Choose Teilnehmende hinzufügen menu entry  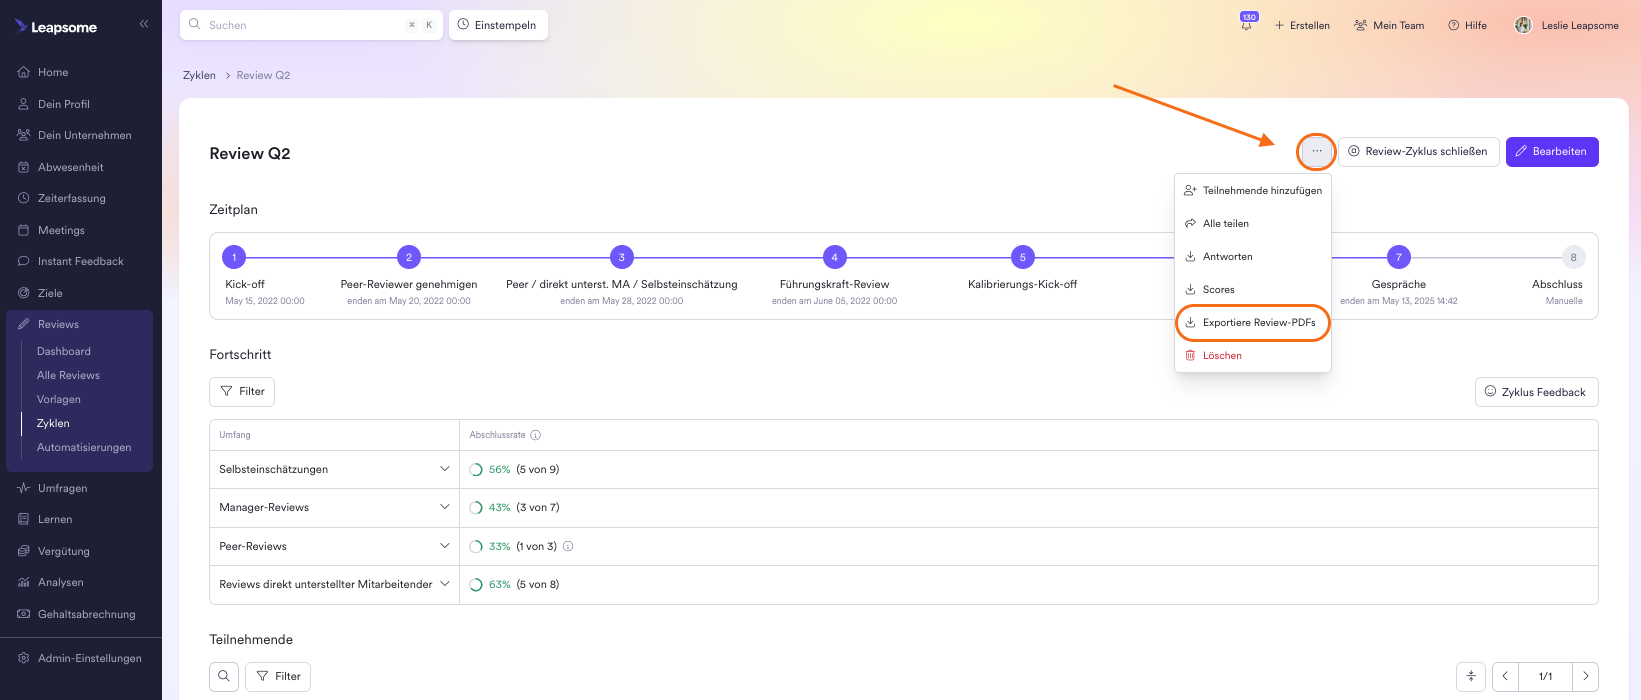point(1261,190)
